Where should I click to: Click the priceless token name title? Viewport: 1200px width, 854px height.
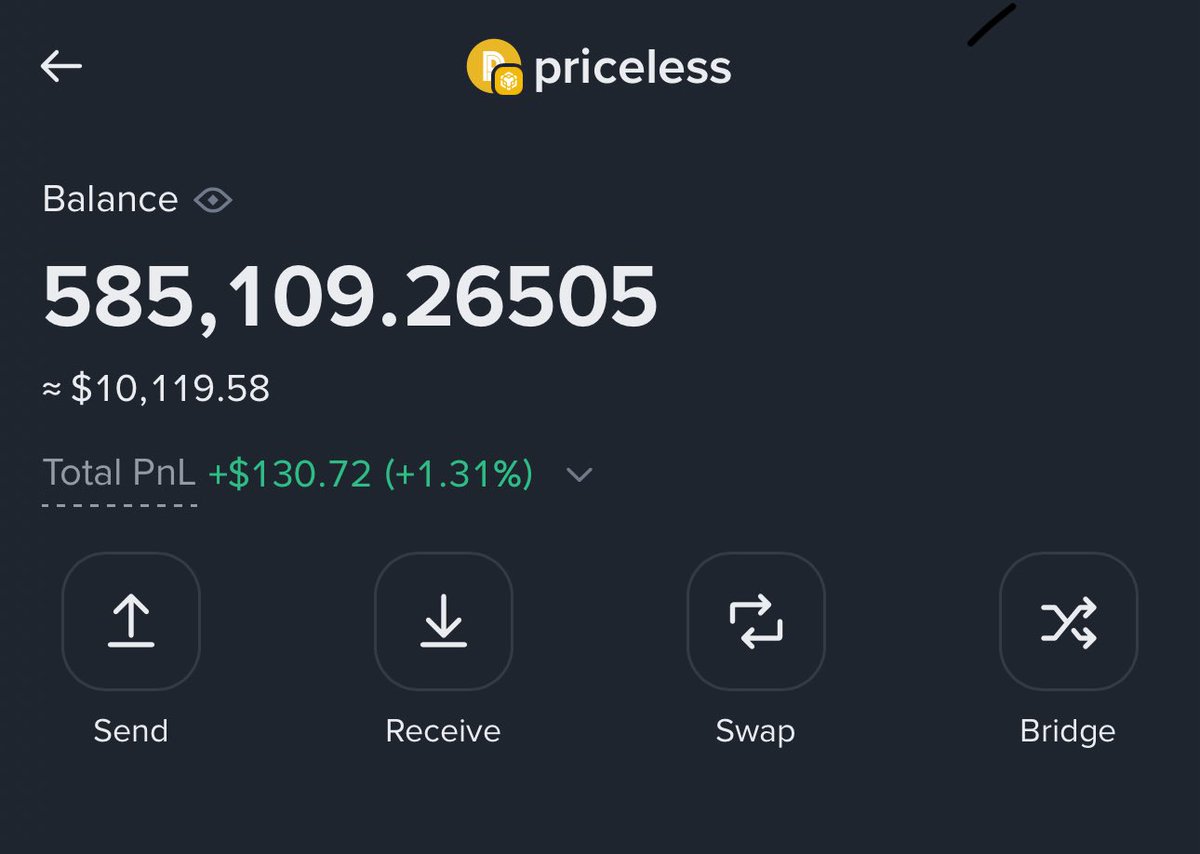[633, 68]
